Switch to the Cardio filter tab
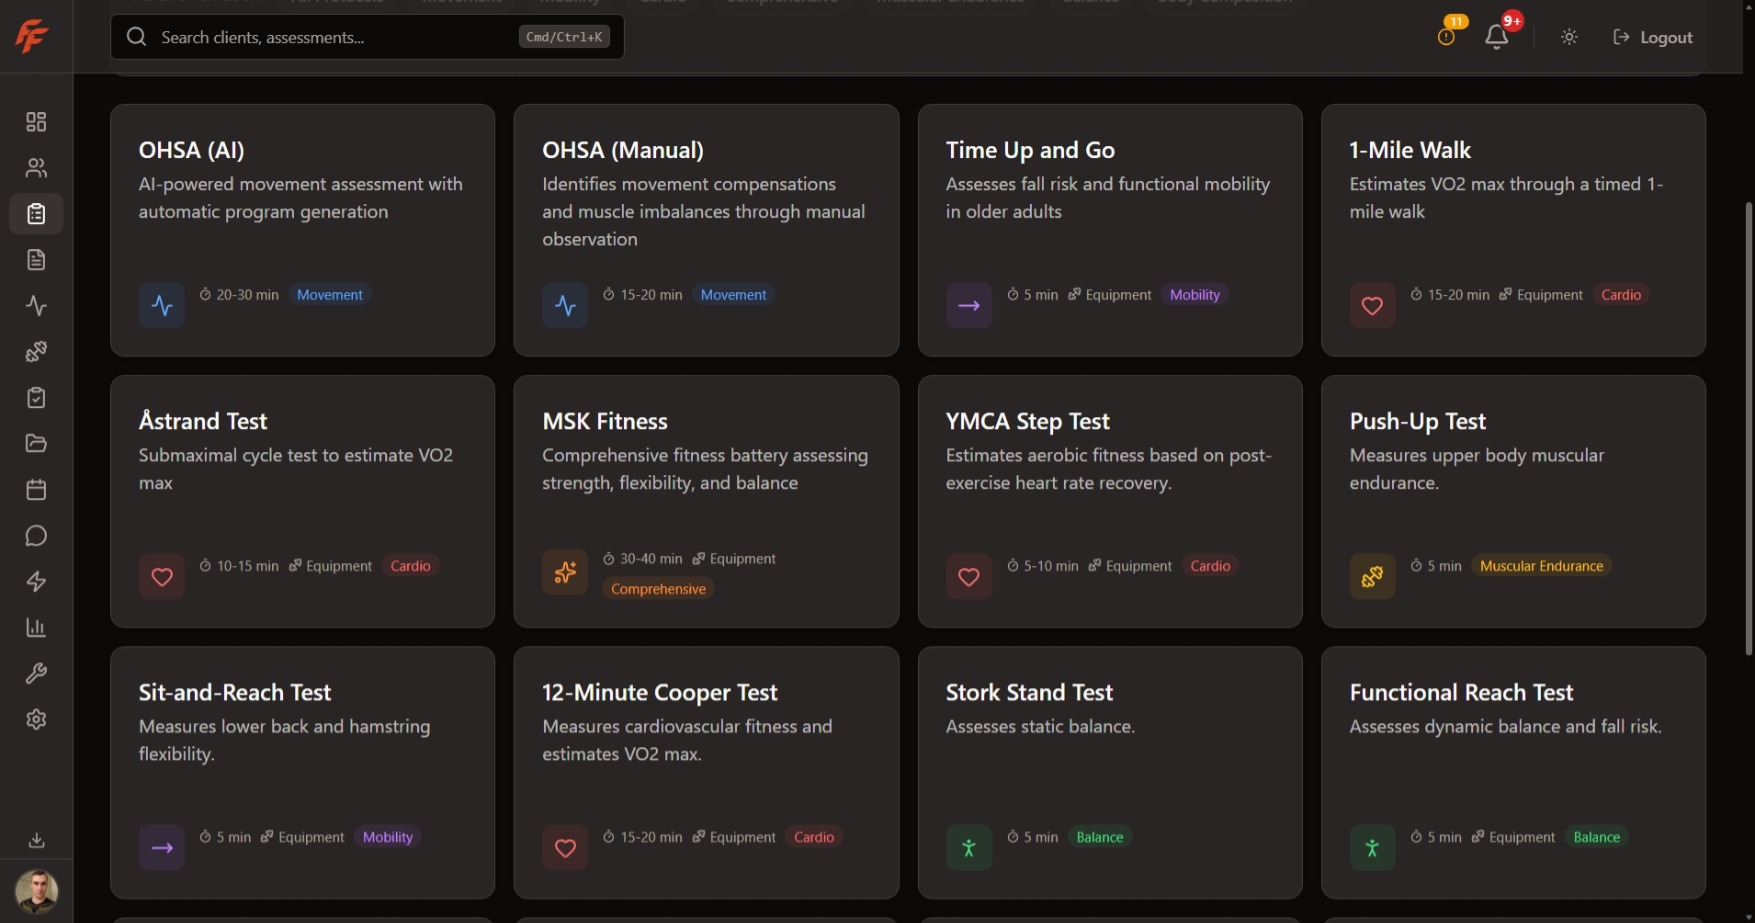 click(663, 3)
